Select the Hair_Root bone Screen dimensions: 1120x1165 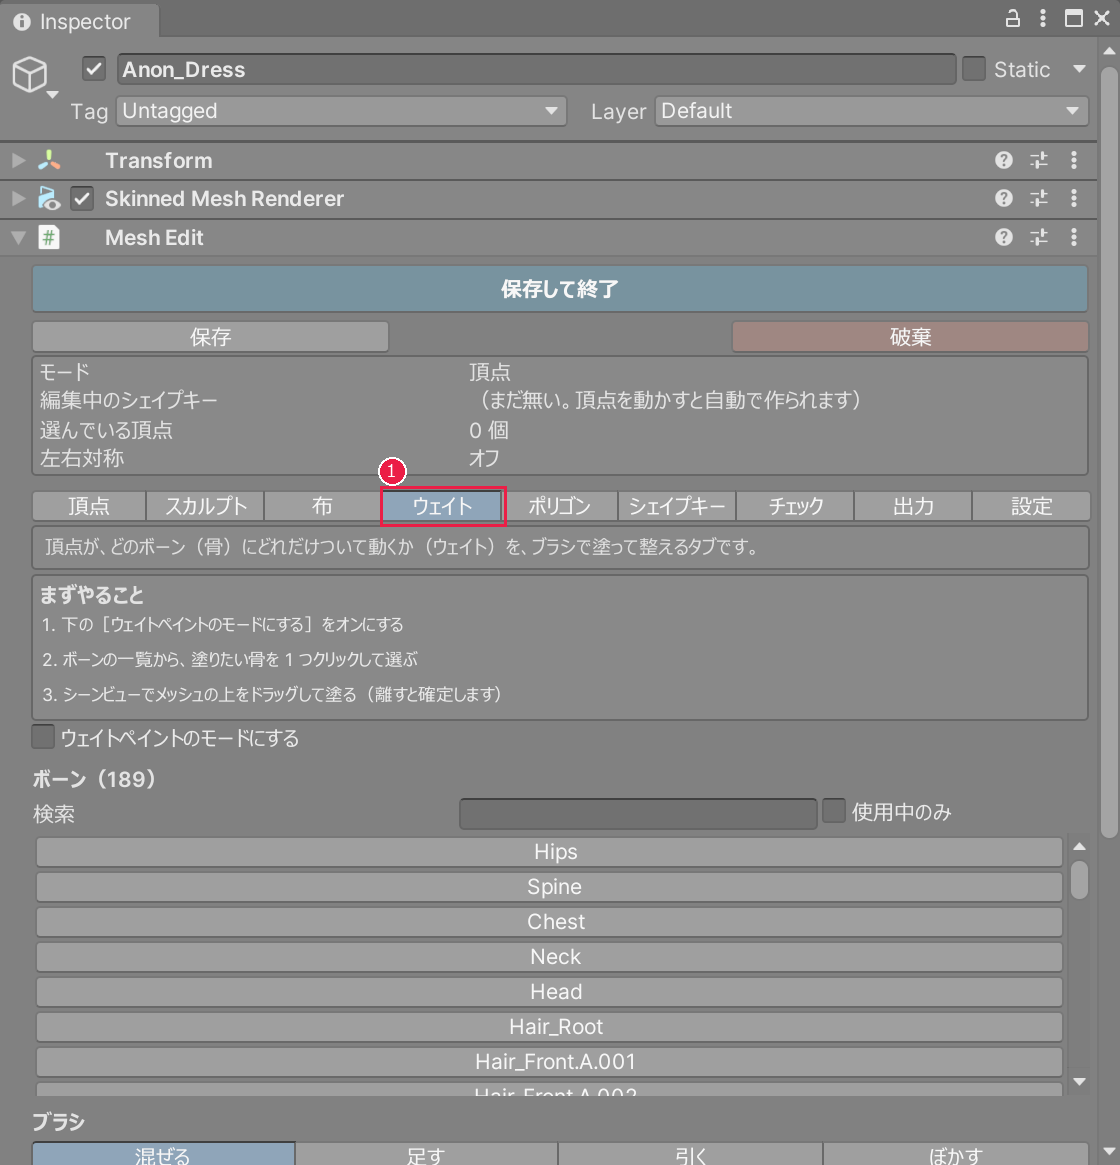(x=549, y=1026)
